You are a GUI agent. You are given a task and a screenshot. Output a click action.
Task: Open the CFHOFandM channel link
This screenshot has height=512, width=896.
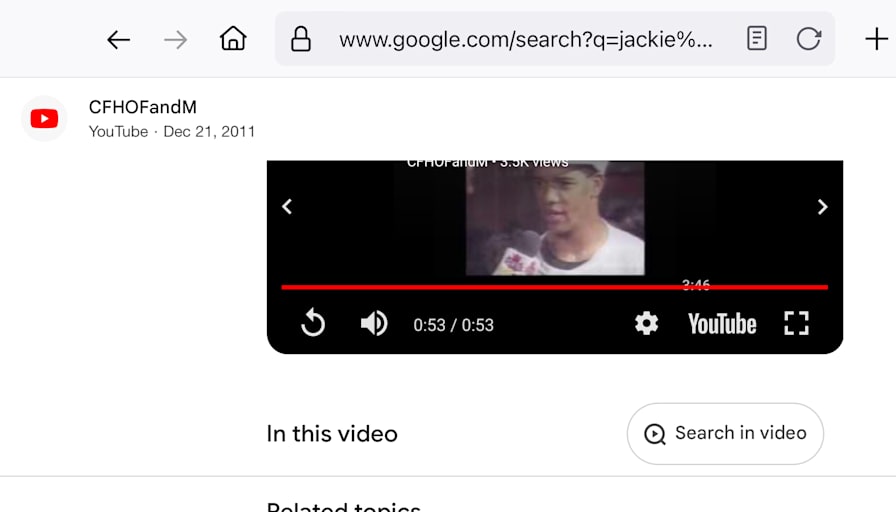coord(142,107)
